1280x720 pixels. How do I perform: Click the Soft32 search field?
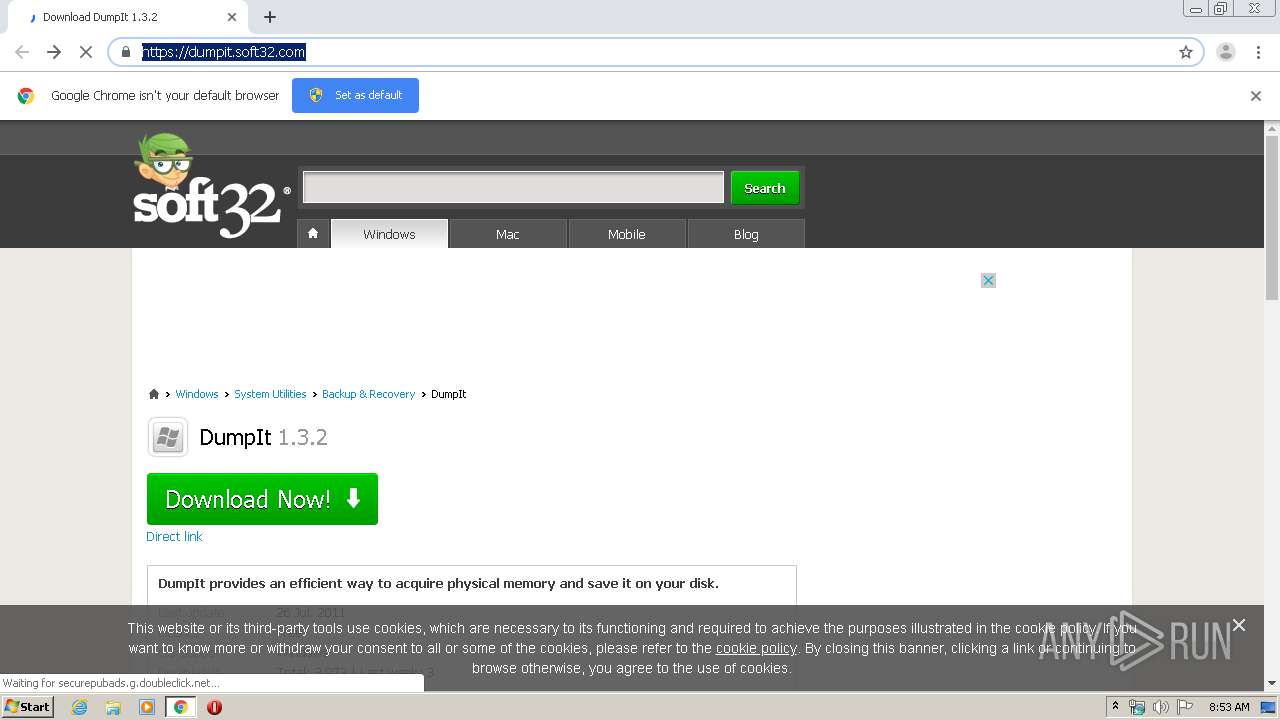click(x=513, y=187)
